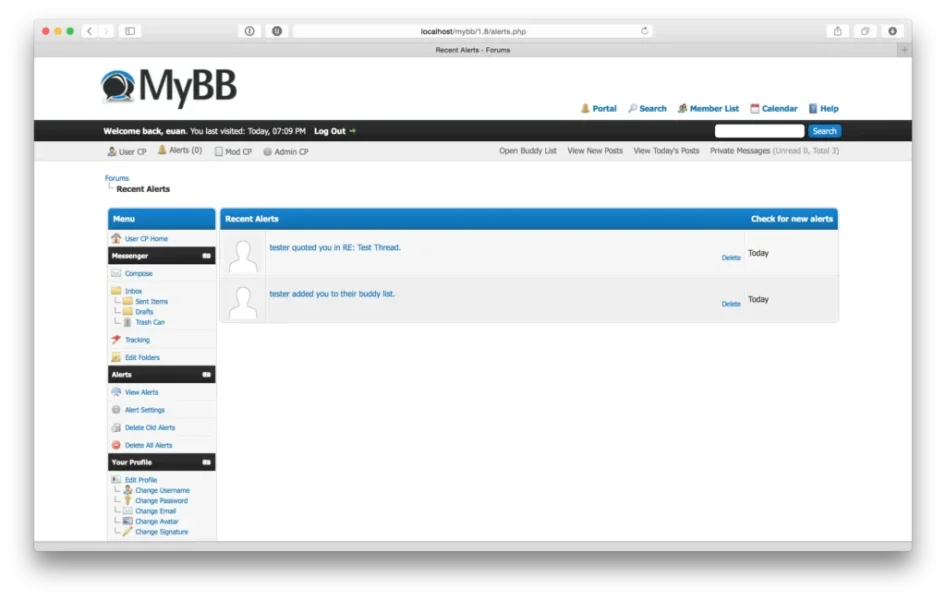This screenshot has width=946, height=600.
Task: Collapse the Your Profile section
Action: [x=204, y=462]
